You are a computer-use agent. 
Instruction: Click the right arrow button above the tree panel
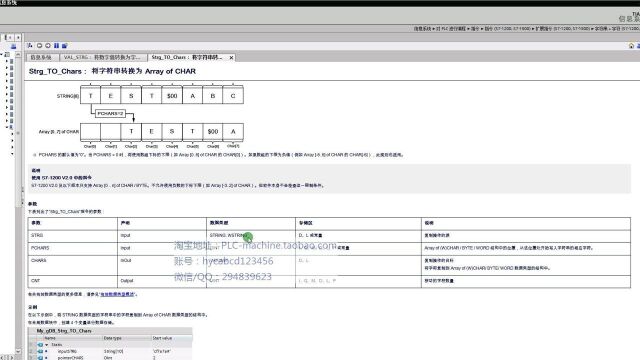click(18, 37)
